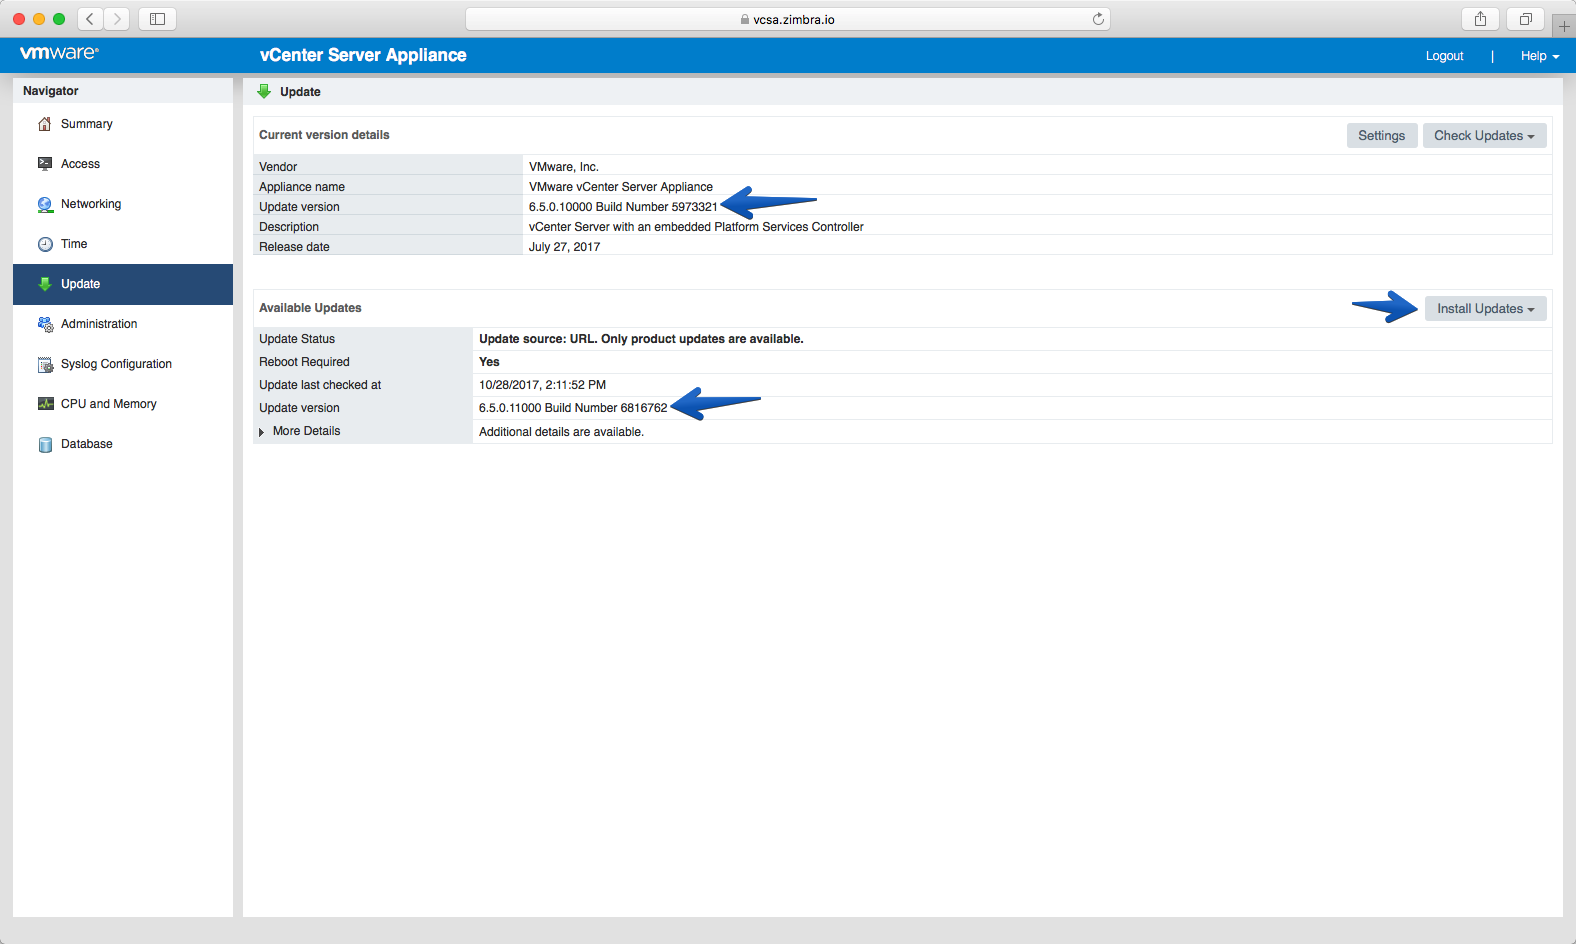
Task: Click the Logout link
Action: [1444, 56]
